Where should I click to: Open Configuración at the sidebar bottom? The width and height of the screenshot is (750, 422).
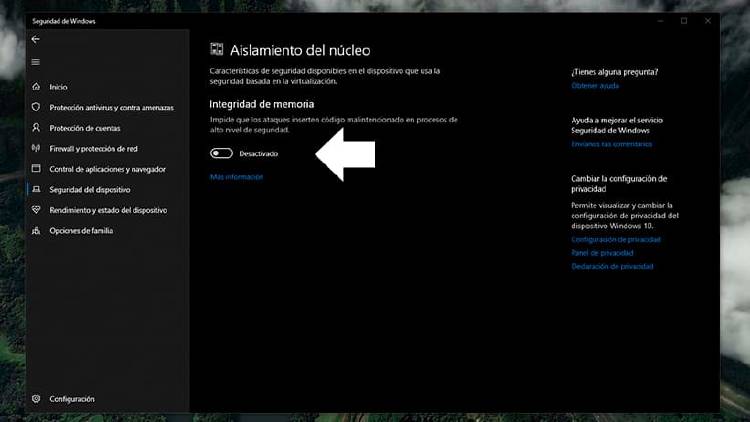(x=72, y=399)
